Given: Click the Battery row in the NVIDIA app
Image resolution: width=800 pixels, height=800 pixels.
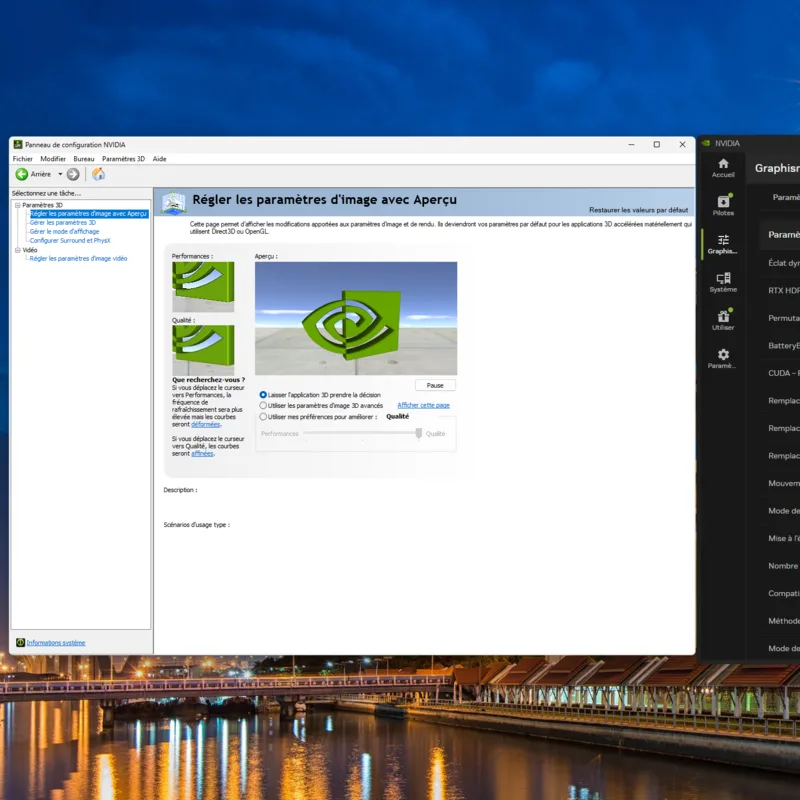Looking at the screenshot, I should 780,345.
